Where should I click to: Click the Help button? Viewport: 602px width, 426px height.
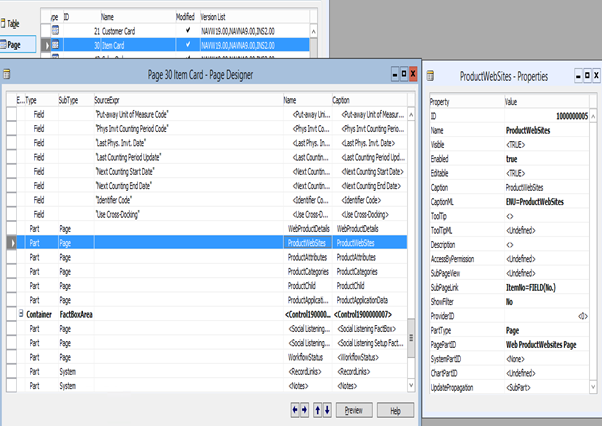[x=395, y=410]
